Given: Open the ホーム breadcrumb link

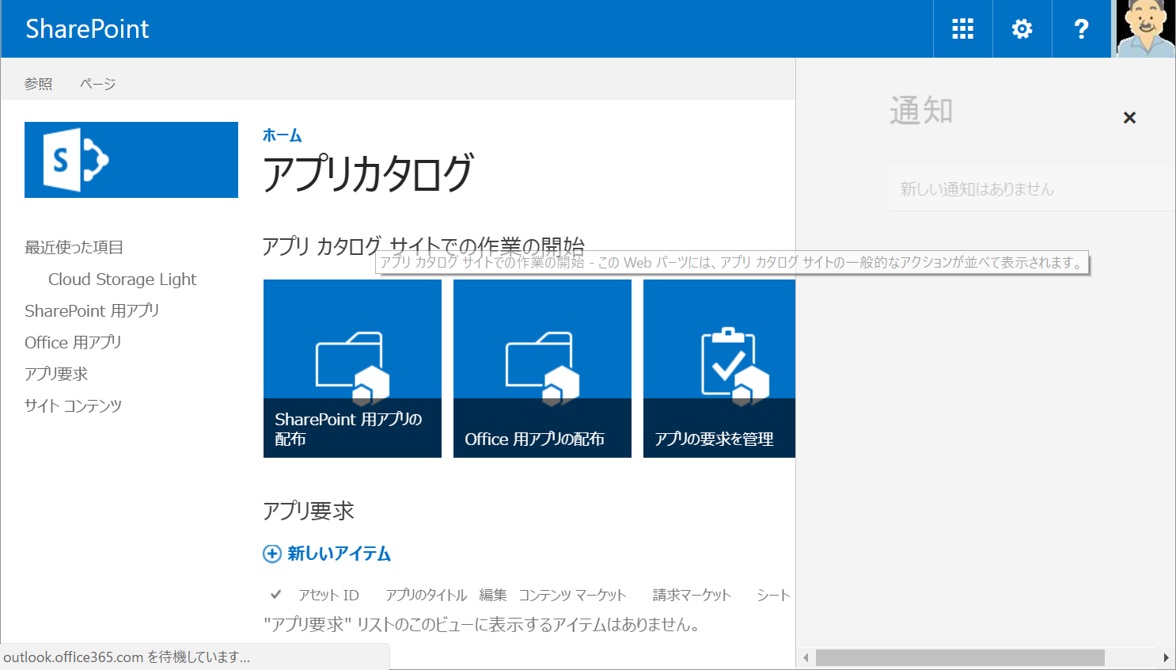Looking at the screenshot, I should [280, 136].
